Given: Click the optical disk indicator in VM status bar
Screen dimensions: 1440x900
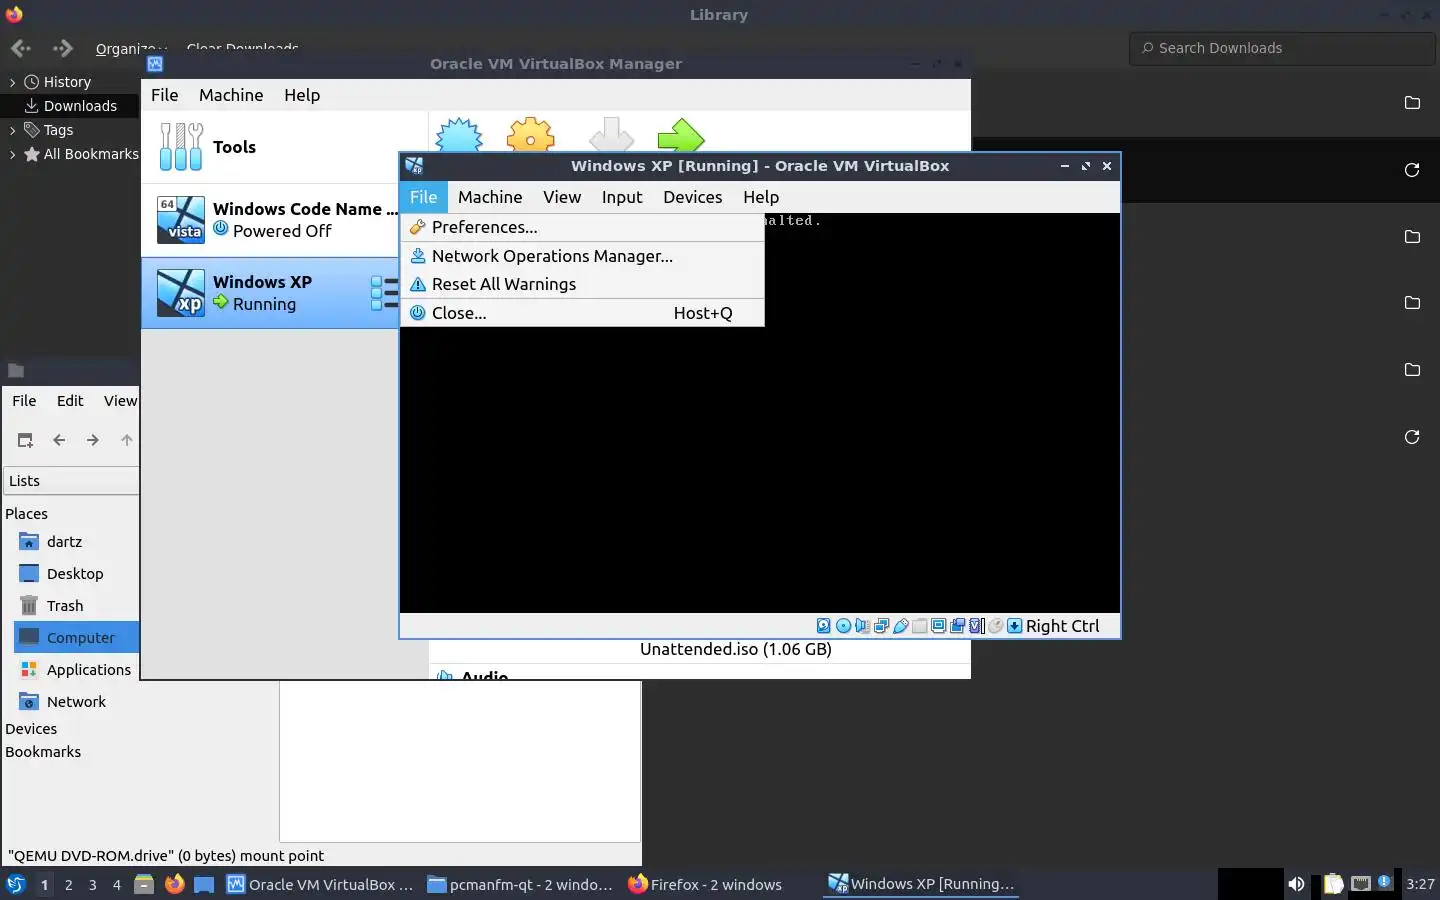Looking at the screenshot, I should coord(843,626).
